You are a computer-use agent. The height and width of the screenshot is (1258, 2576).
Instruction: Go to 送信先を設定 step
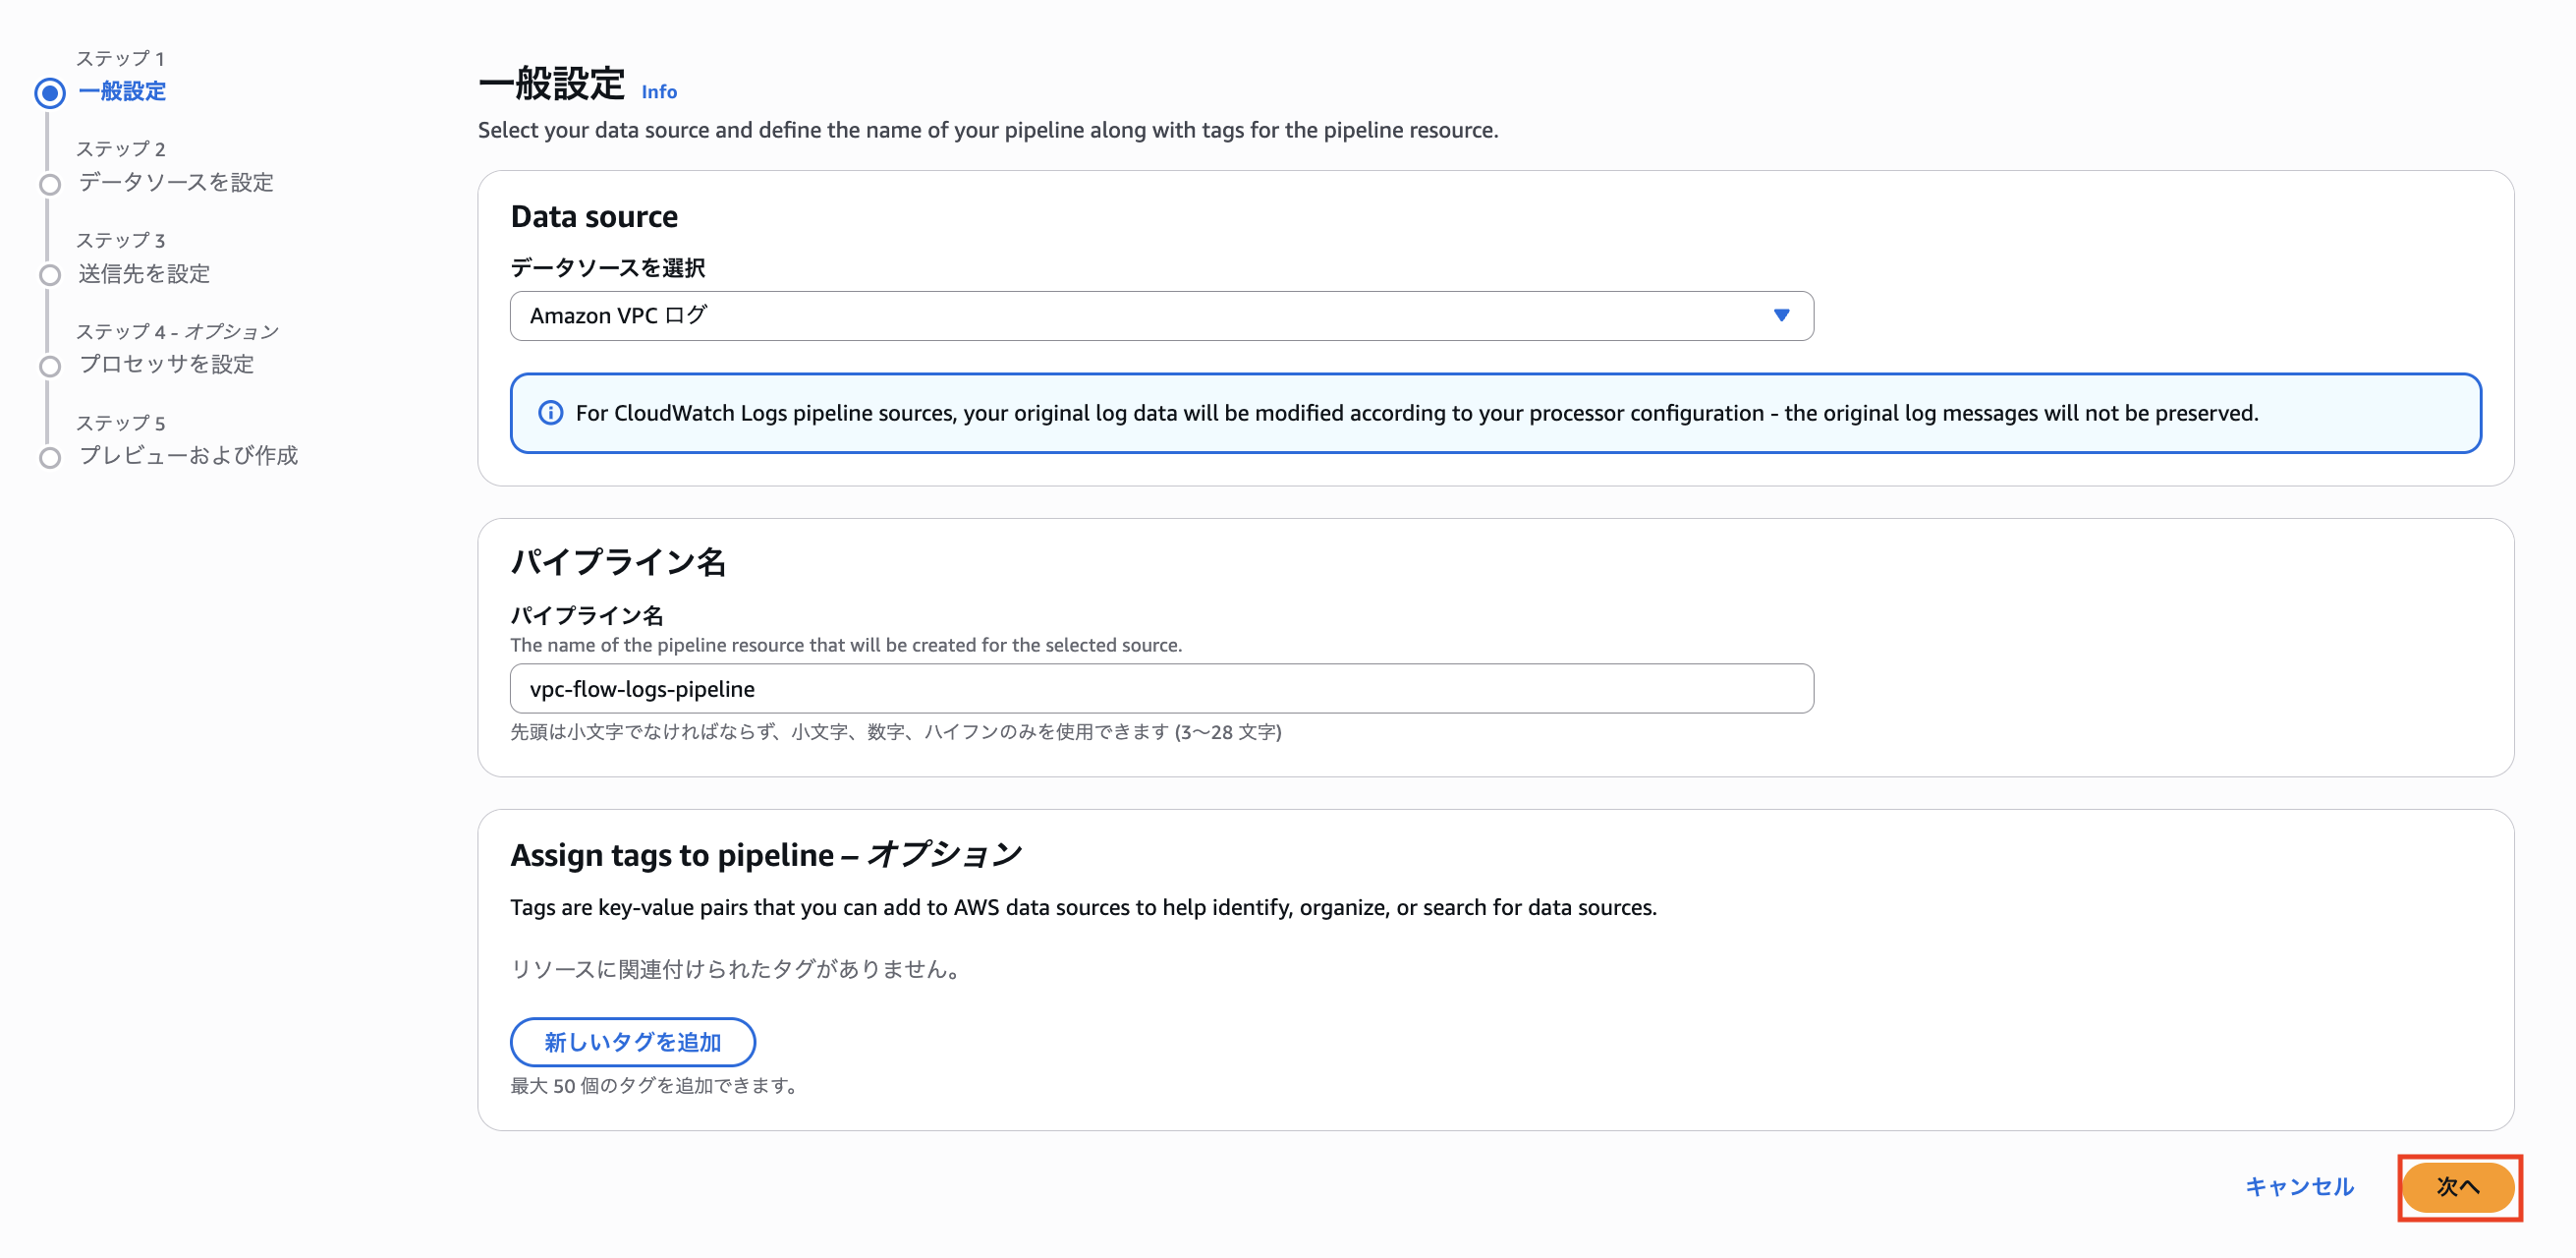click(144, 273)
